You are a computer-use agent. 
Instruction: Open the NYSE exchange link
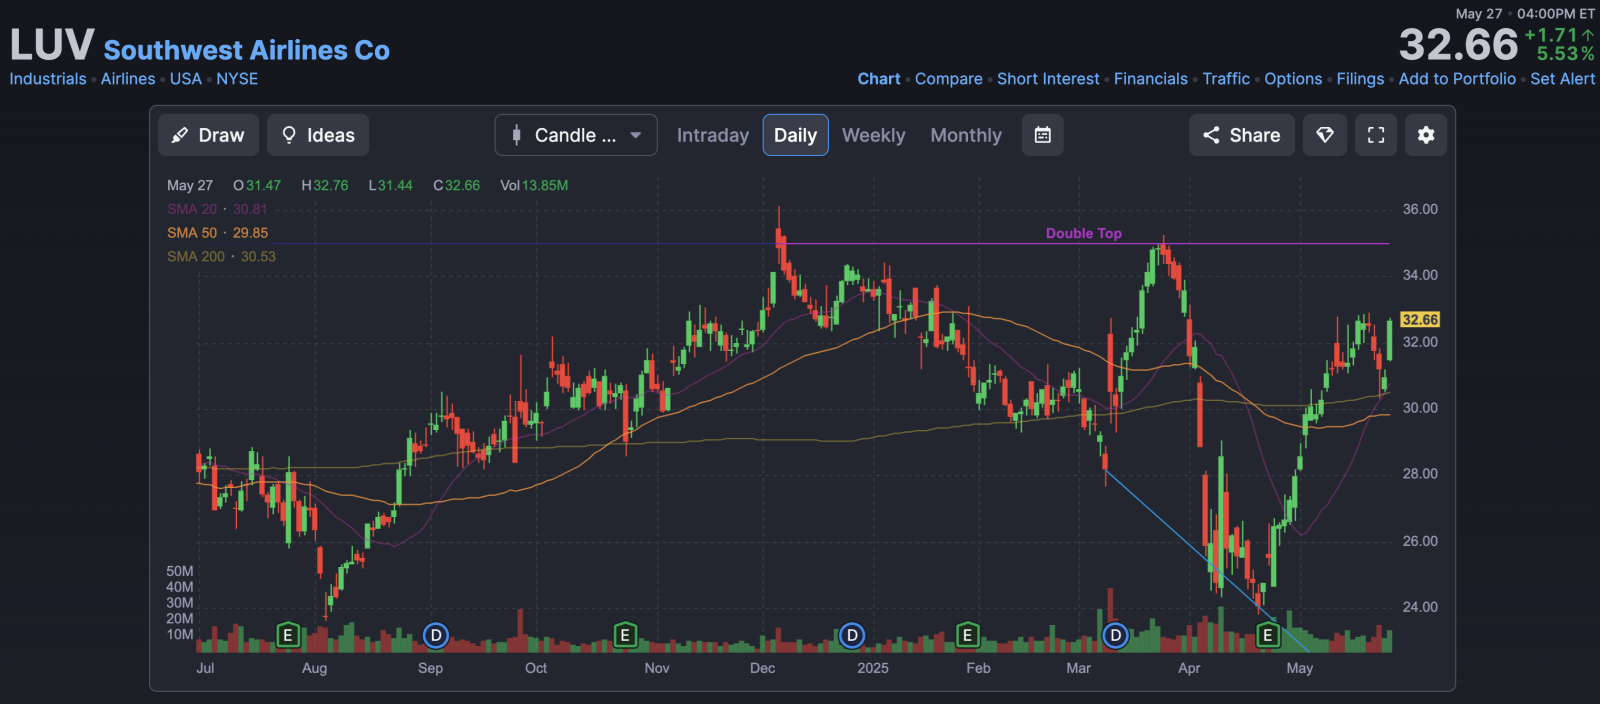(x=237, y=79)
